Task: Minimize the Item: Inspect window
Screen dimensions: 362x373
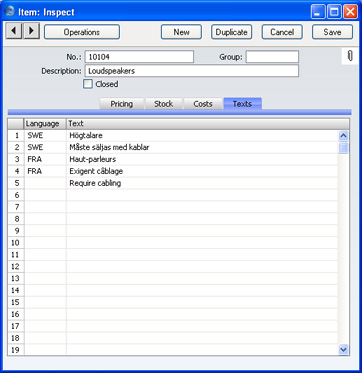Action: [x=318, y=12]
